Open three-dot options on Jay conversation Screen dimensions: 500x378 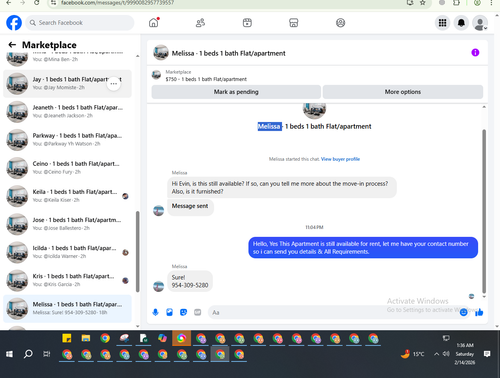tap(114, 84)
